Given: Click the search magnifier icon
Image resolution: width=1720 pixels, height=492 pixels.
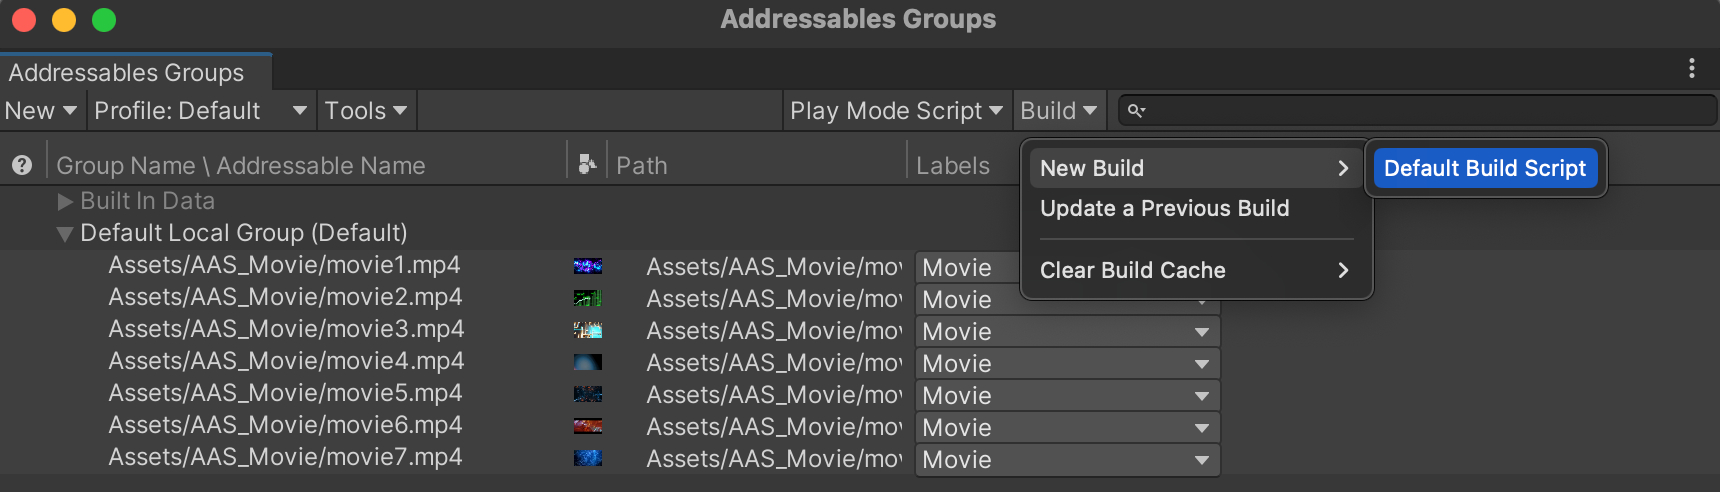Looking at the screenshot, I should coord(1136,110).
